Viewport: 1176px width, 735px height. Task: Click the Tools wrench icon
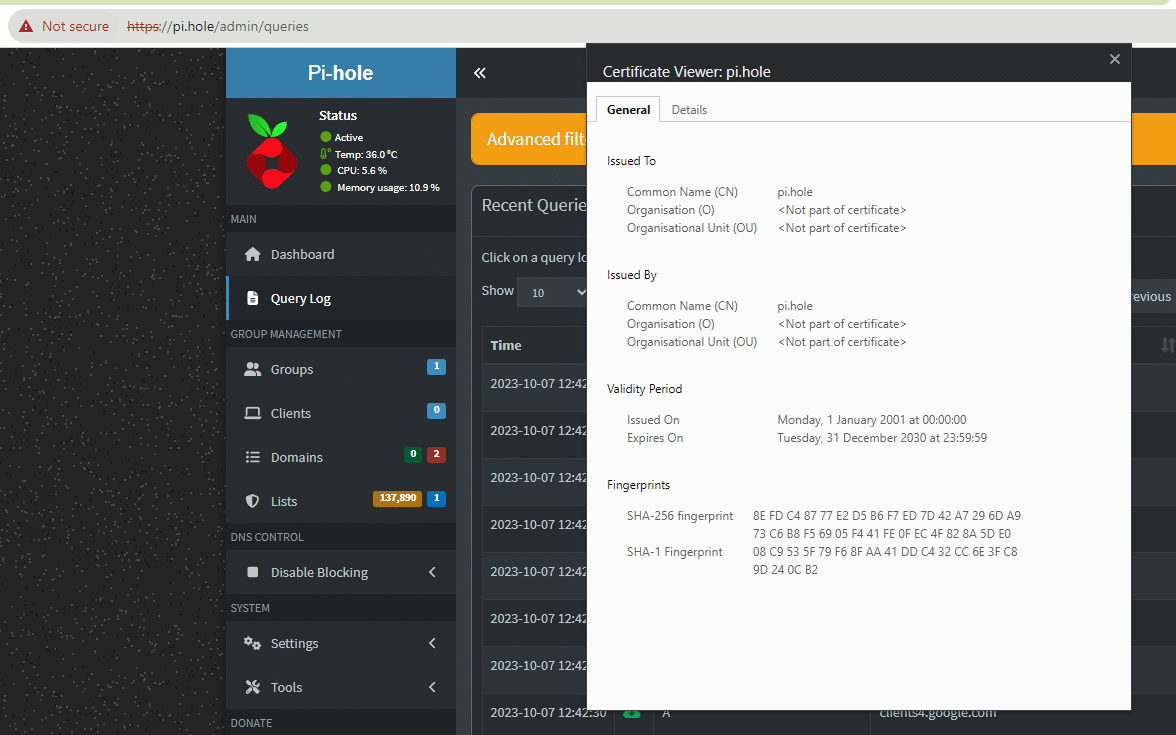(x=253, y=687)
